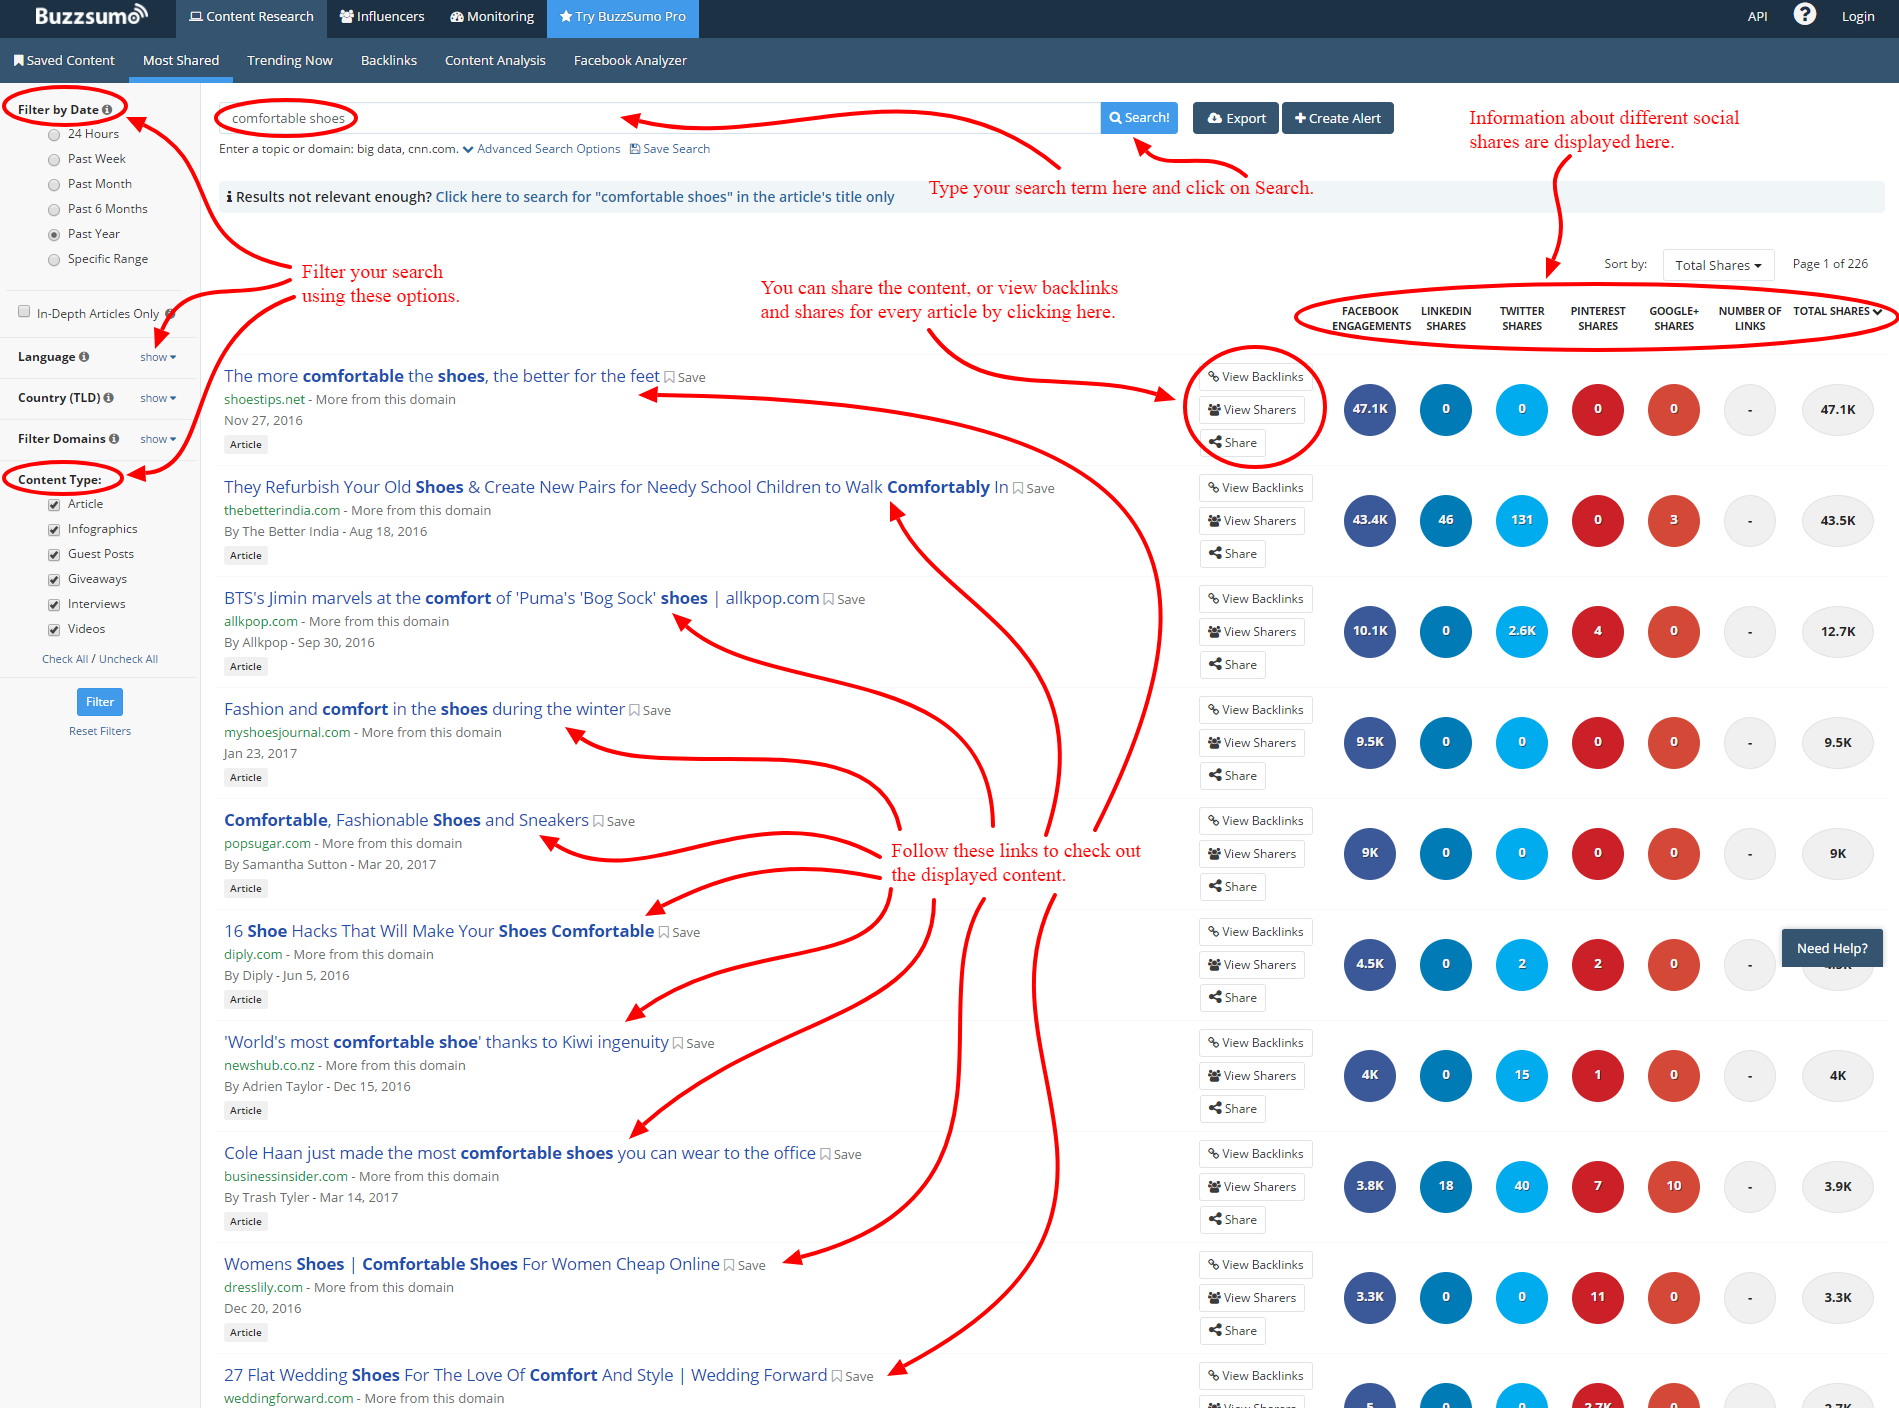
Task: Click Filter by Date info icon
Action: click(x=107, y=110)
